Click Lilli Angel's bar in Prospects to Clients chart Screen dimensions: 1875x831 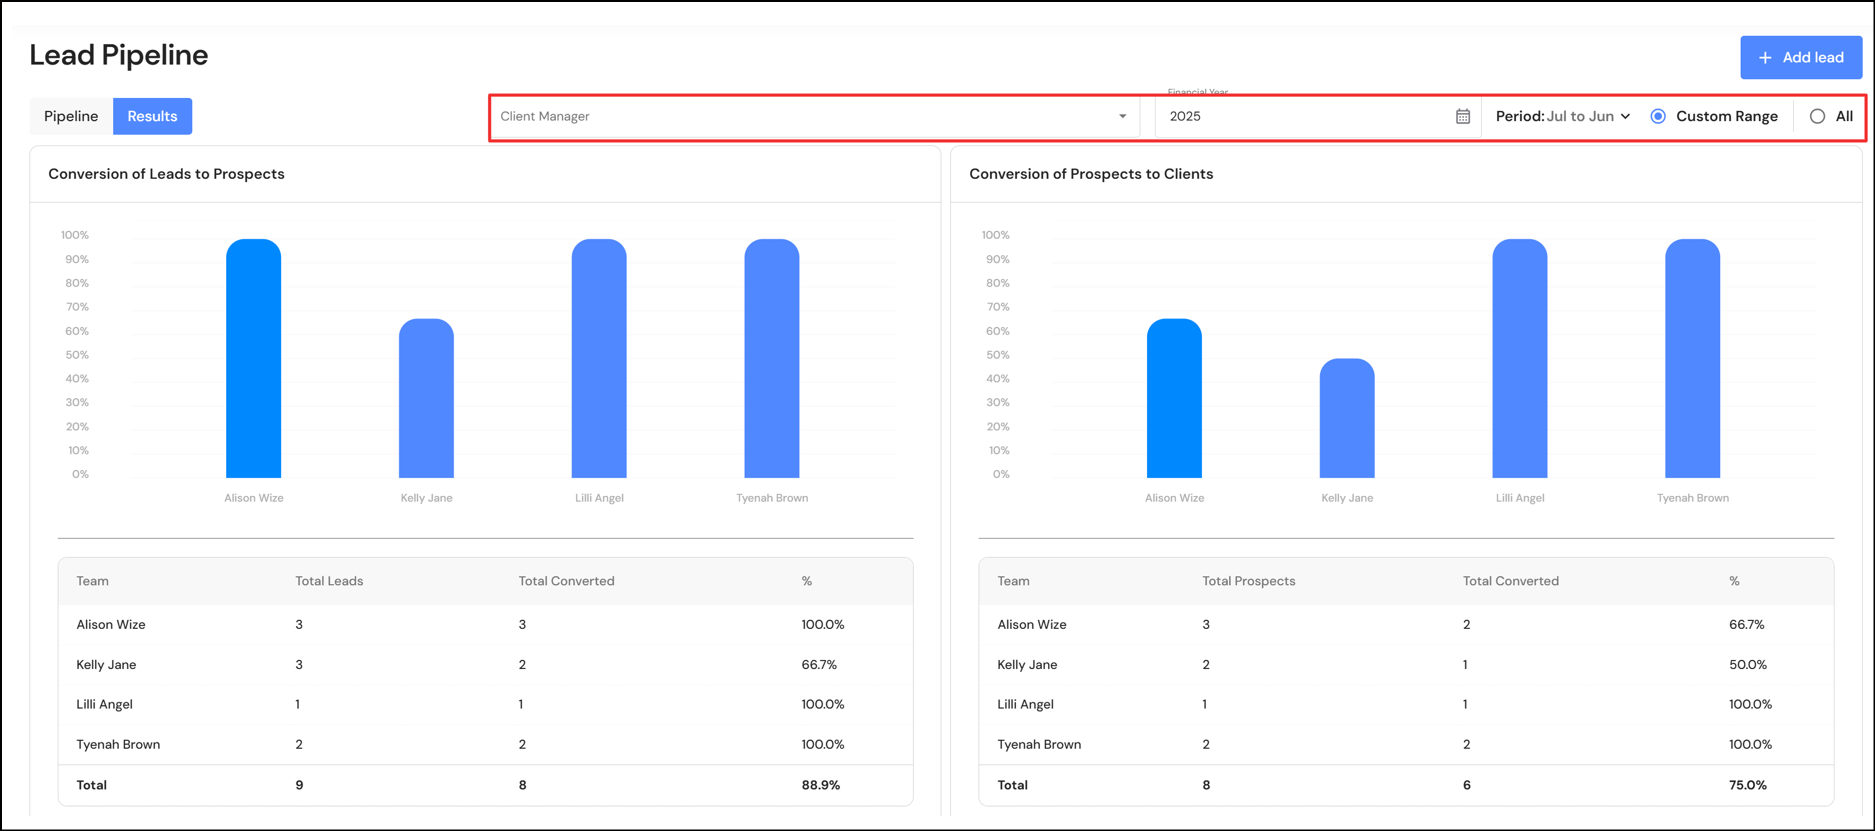1520,358
